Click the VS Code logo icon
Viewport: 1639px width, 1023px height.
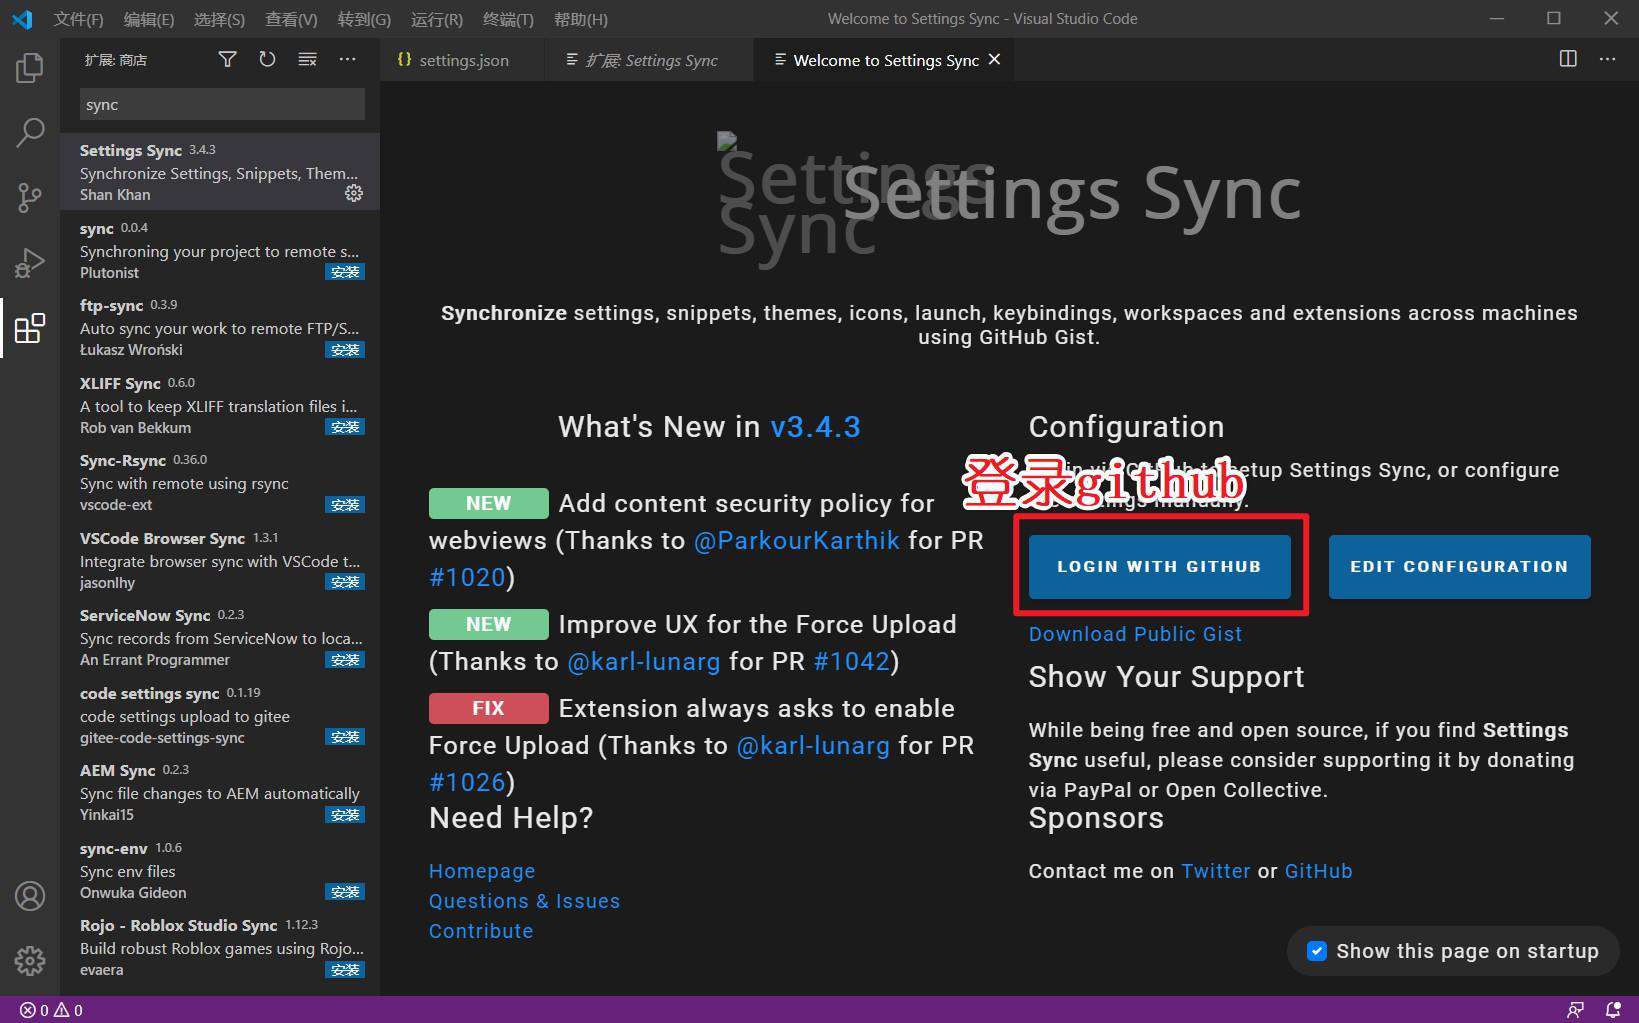coord(22,19)
